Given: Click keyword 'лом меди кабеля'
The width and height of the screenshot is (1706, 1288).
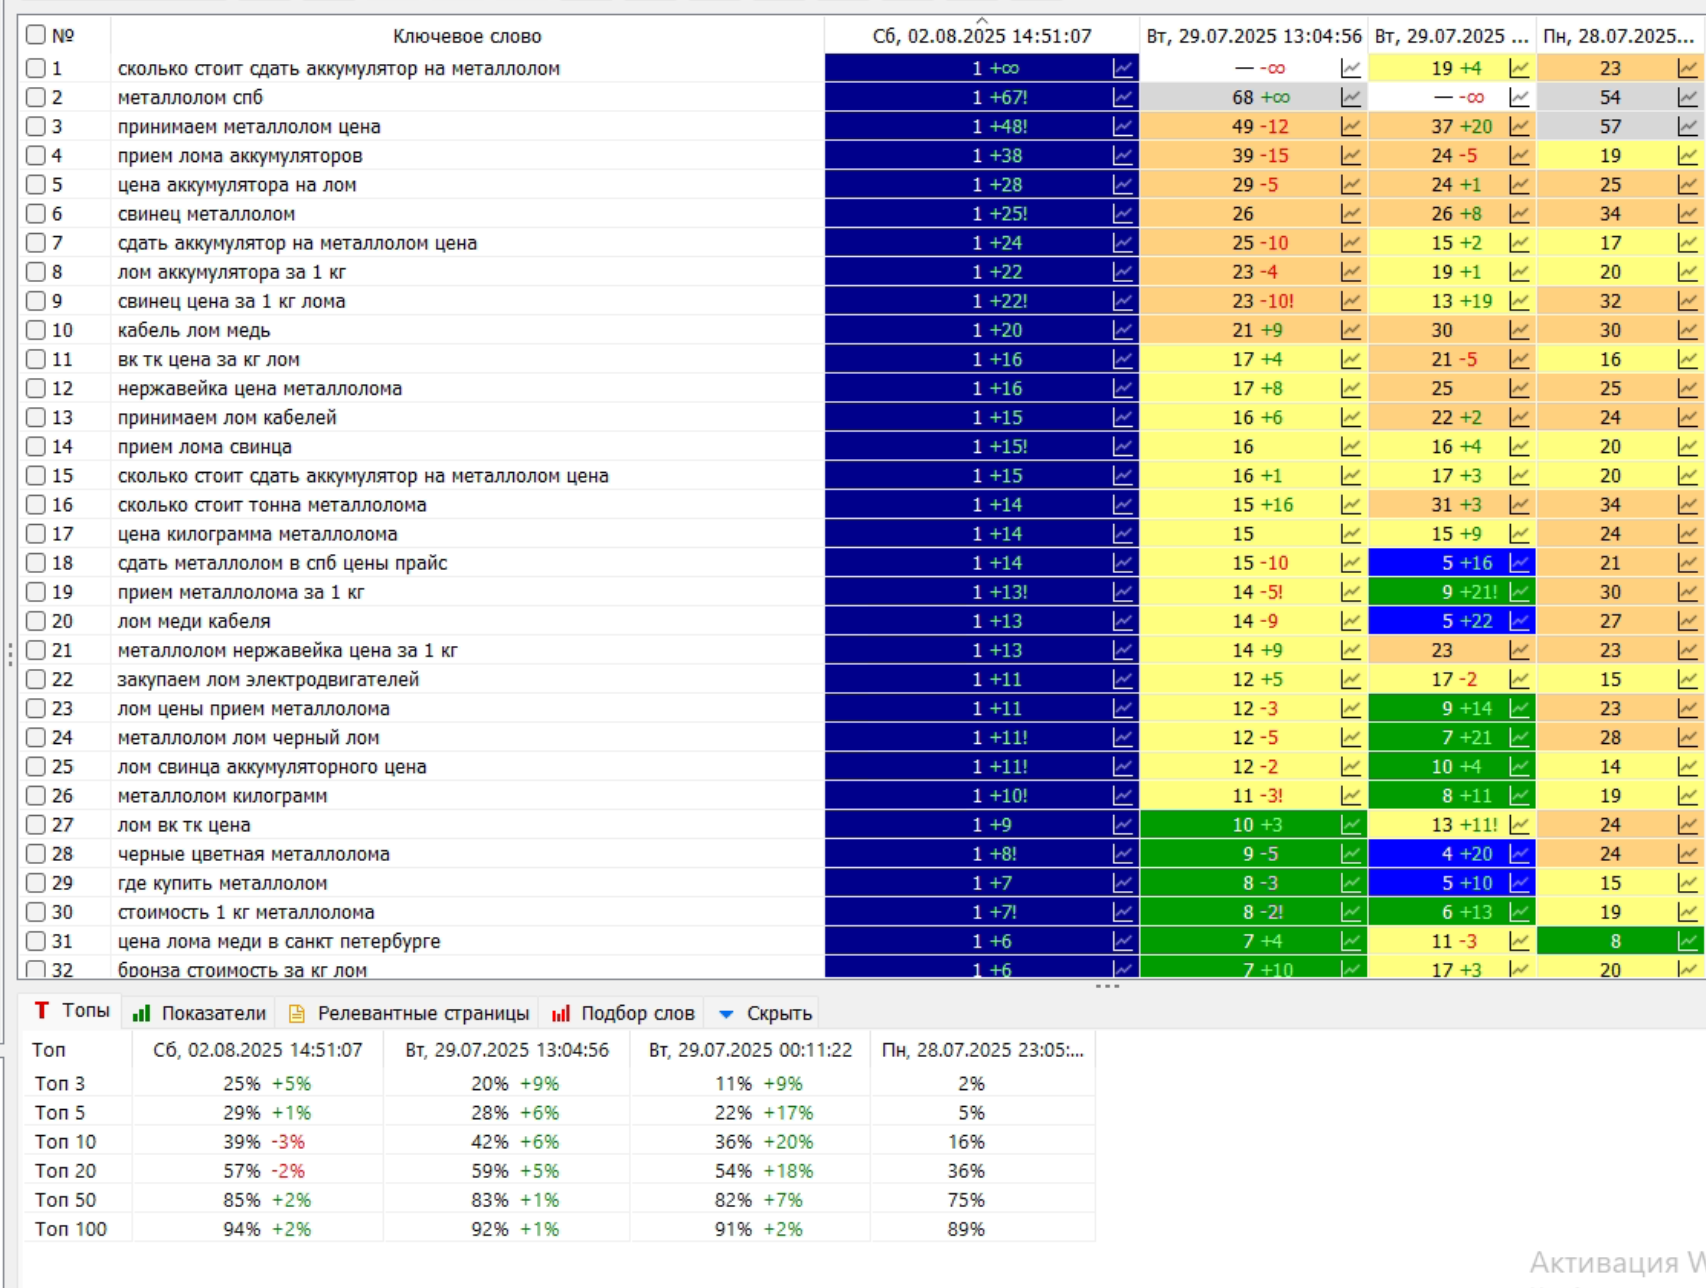Looking at the screenshot, I should click(194, 621).
